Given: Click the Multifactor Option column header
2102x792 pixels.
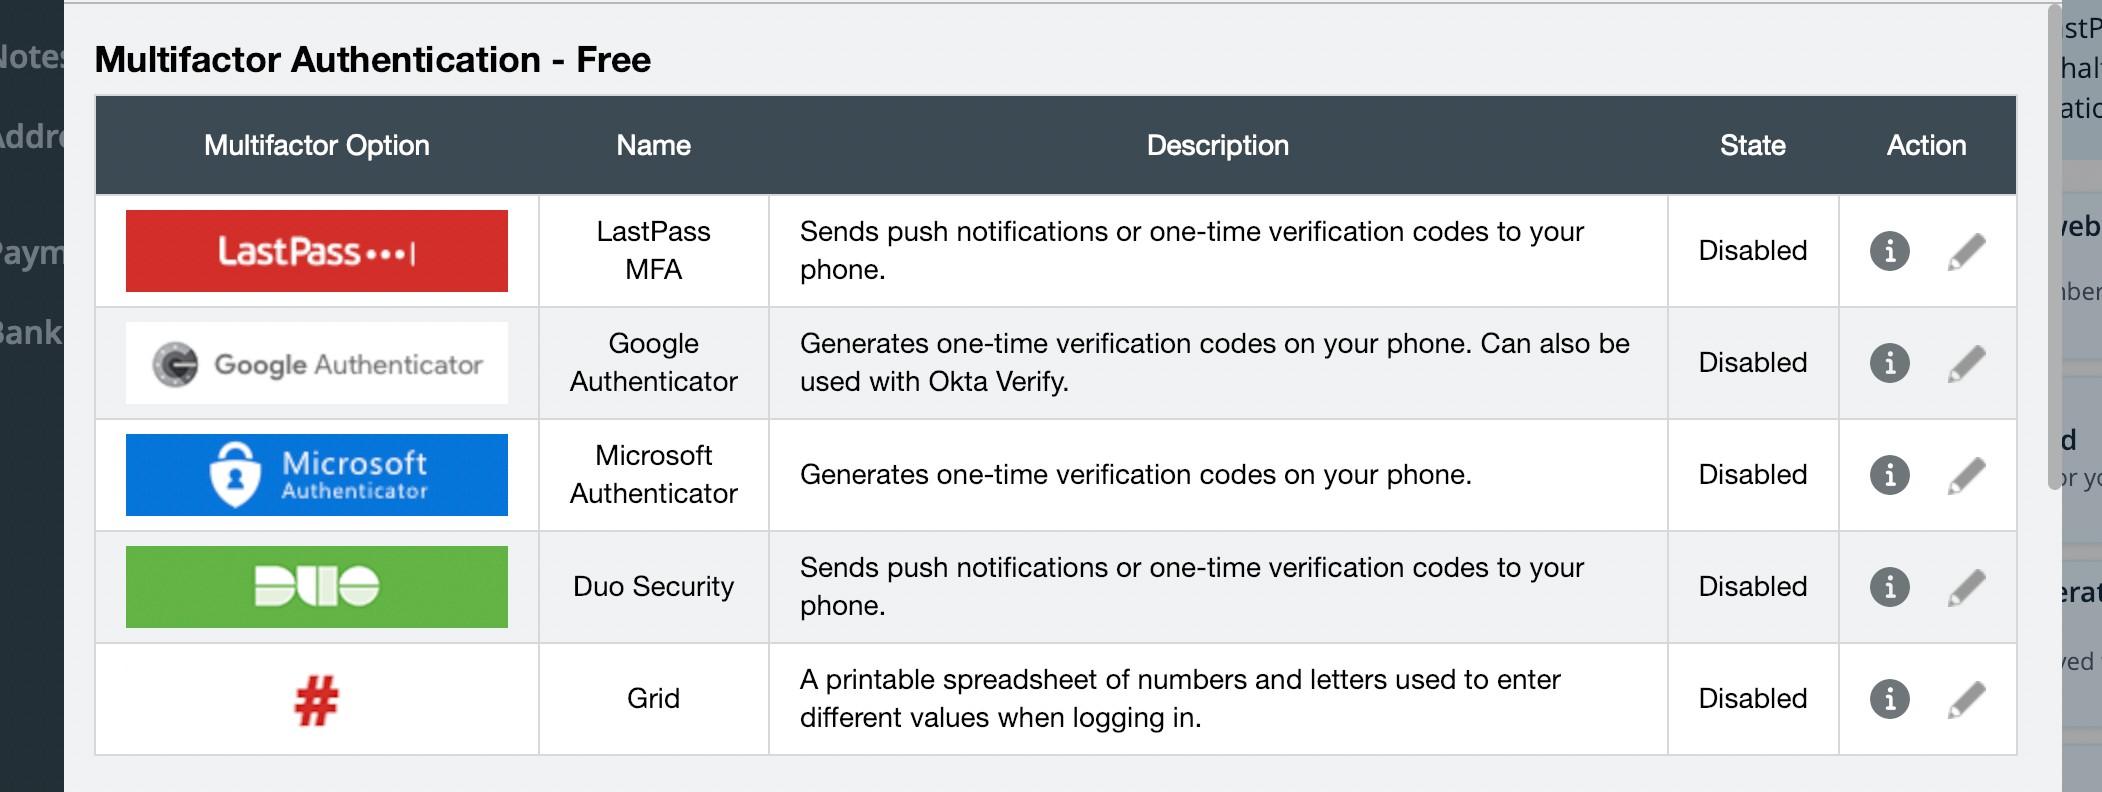Looking at the screenshot, I should pyautogui.click(x=316, y=146).
